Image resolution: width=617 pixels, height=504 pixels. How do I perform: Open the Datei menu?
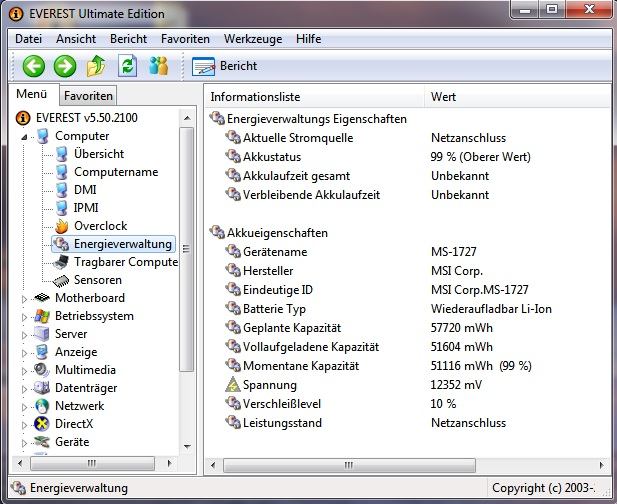(28, 39)
